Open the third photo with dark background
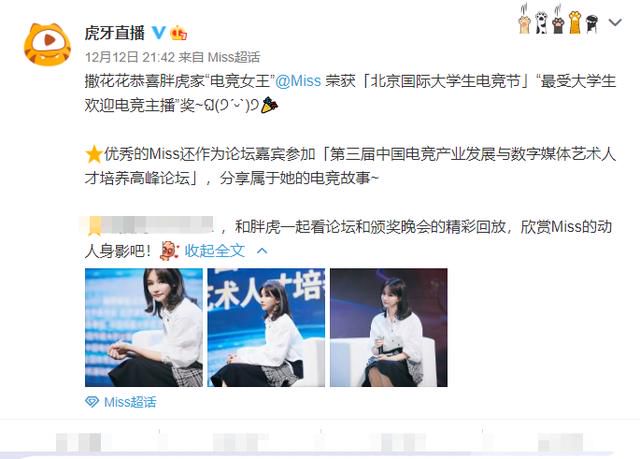This screenshot has width=640, height=459. click(389, 327)
